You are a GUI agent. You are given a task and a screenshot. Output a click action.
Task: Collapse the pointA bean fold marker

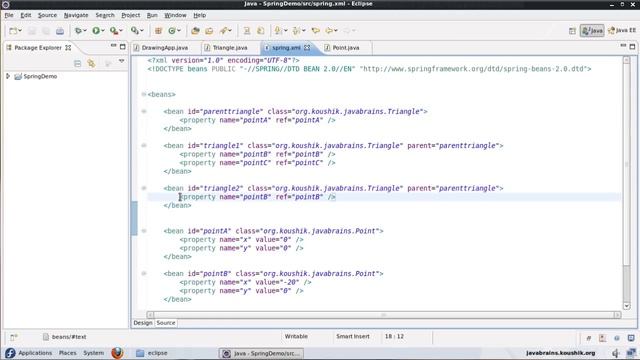pyautogui.click(x=144, y=231)
